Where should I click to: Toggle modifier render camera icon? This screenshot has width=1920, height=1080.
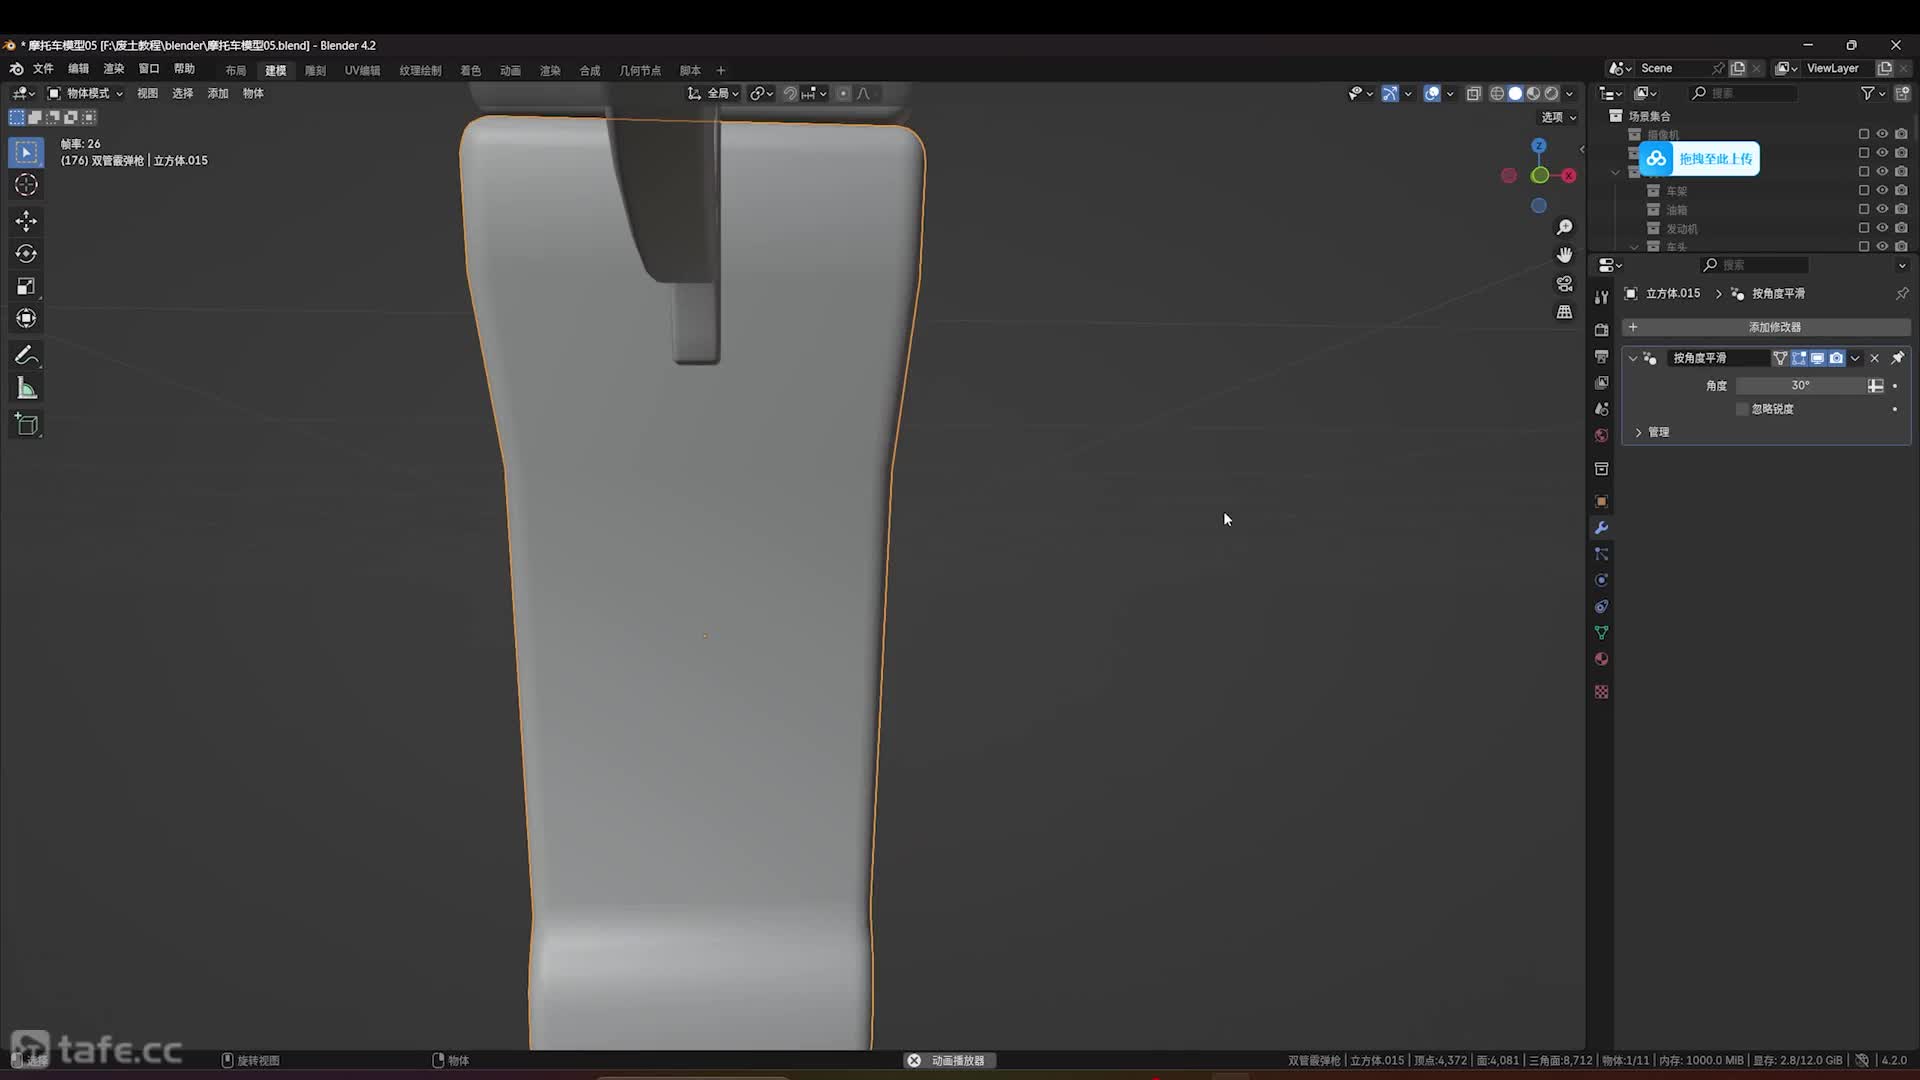pos(1836,358)
